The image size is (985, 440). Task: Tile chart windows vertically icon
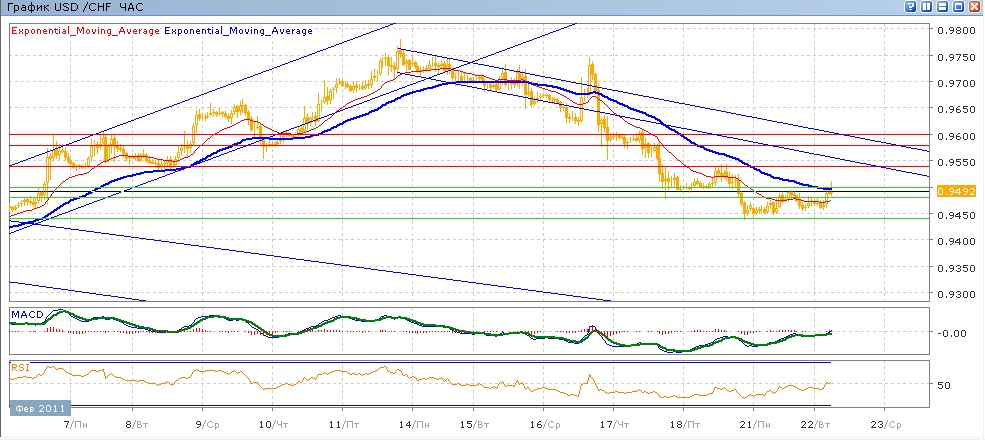point(927,6)
